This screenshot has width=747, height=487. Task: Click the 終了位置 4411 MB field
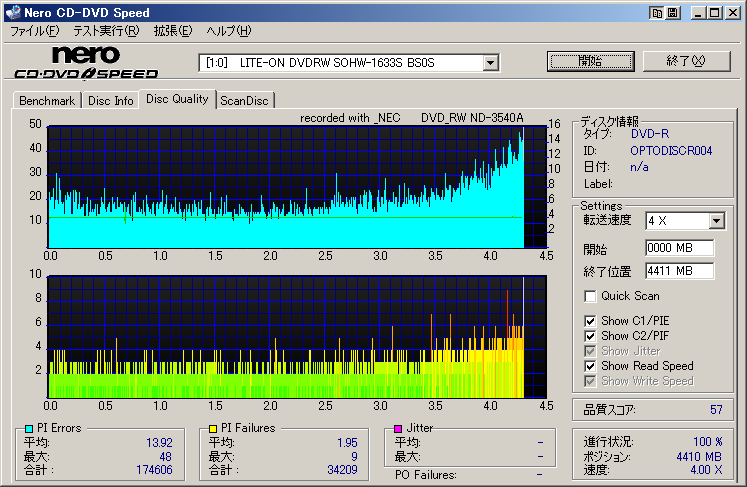click(680, 271)
